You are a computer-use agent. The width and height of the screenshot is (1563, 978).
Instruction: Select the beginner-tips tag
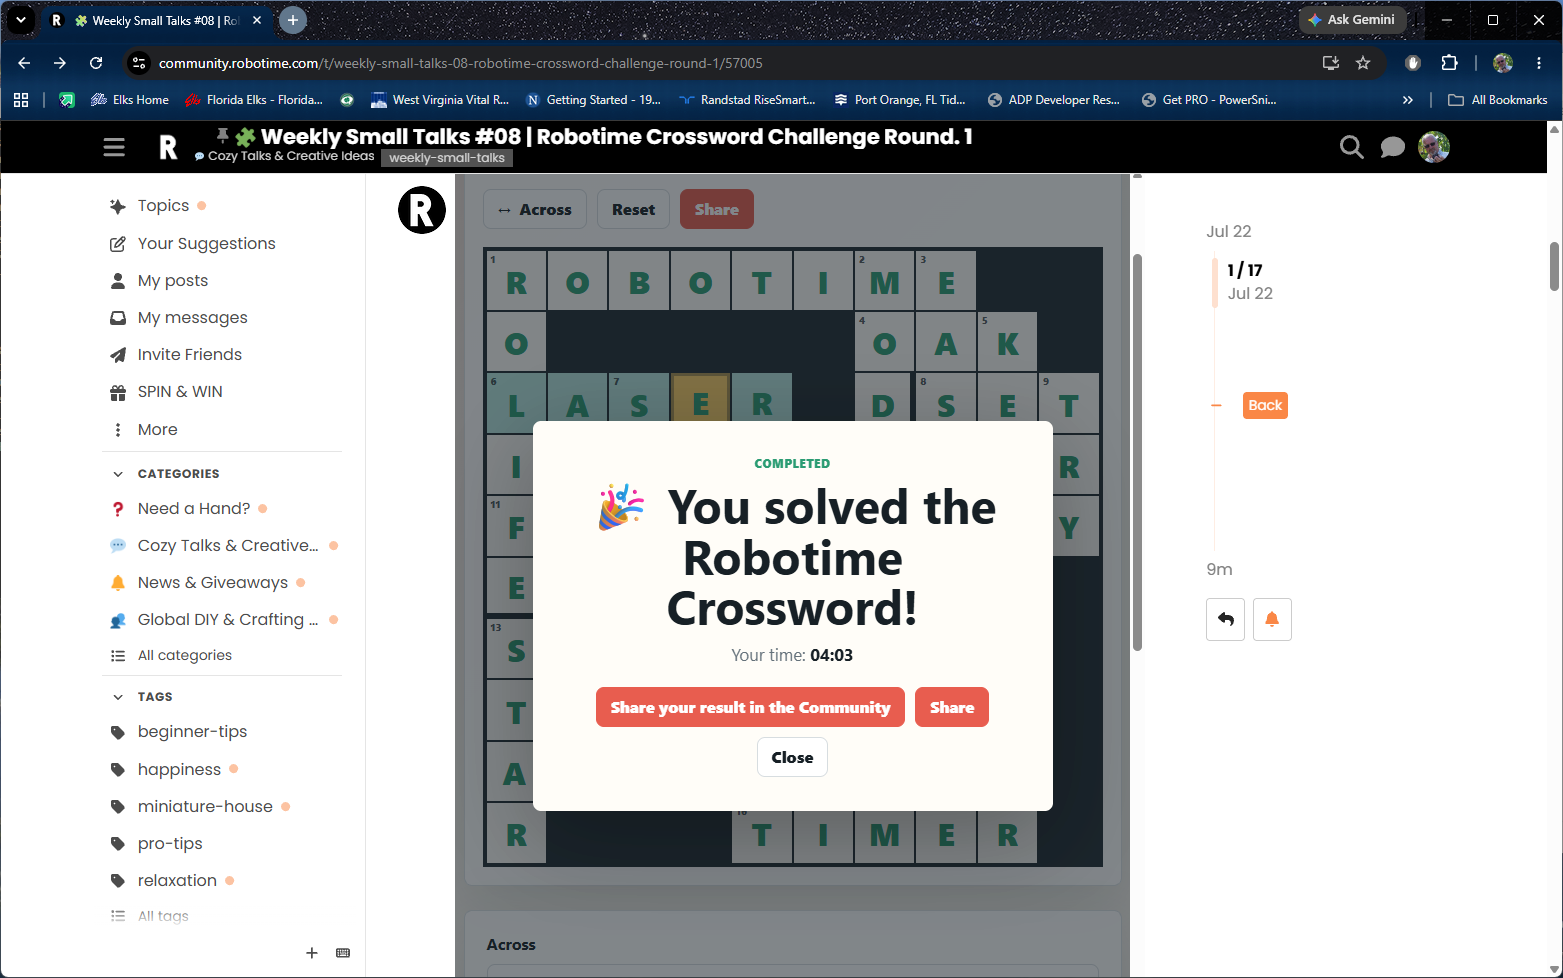(x=192, y=732)
